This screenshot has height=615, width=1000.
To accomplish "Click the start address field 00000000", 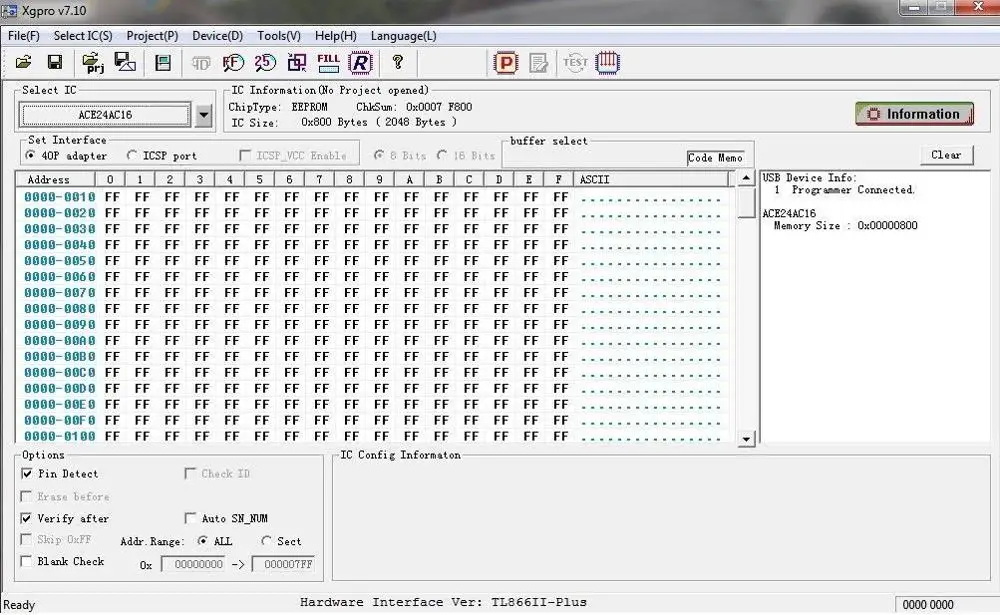I will click(193, 564).
